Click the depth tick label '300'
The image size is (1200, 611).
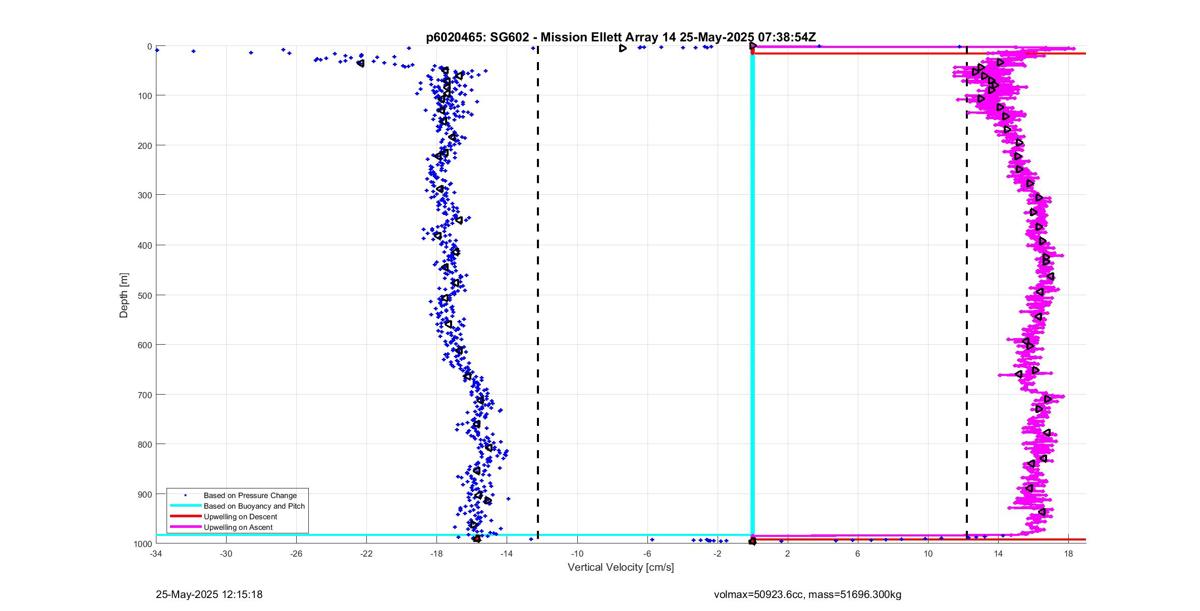pos(144,195)
